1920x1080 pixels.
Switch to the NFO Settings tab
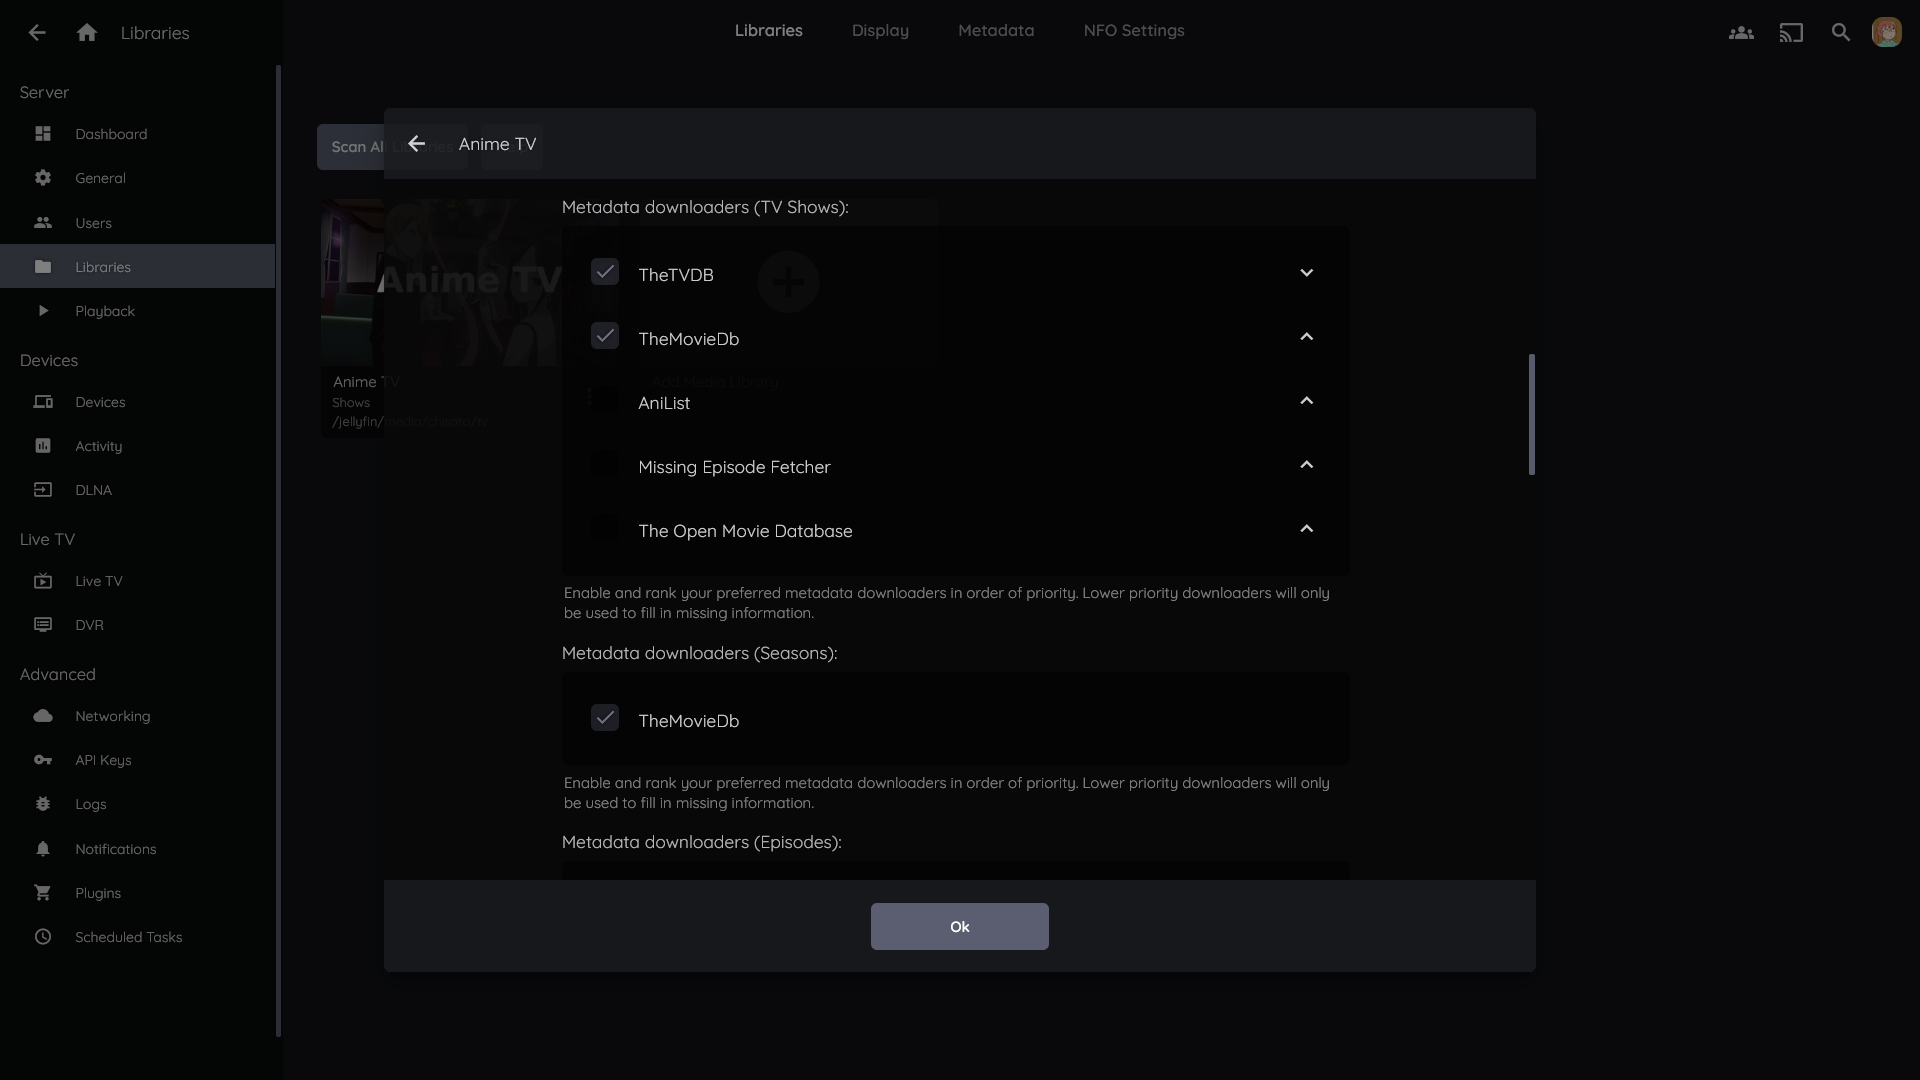(1133, 31)
